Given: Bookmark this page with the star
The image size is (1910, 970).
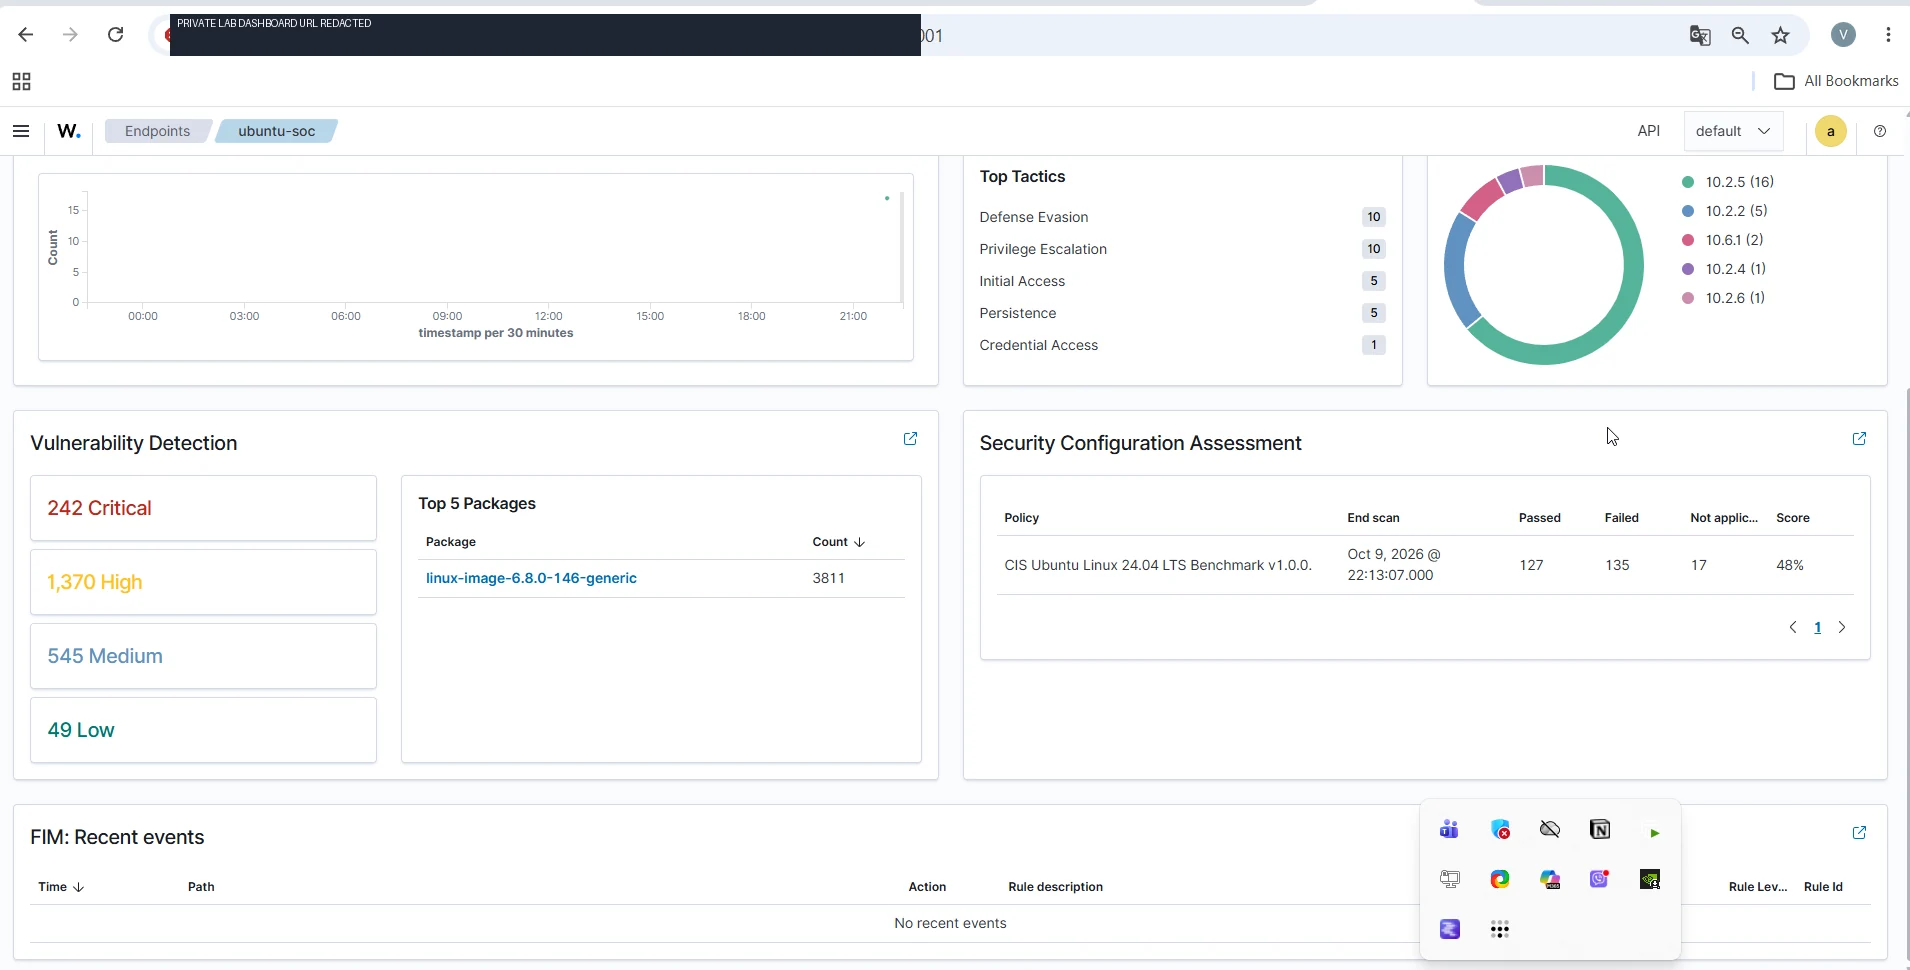Looking at the screenshot, I should 1781,36.
